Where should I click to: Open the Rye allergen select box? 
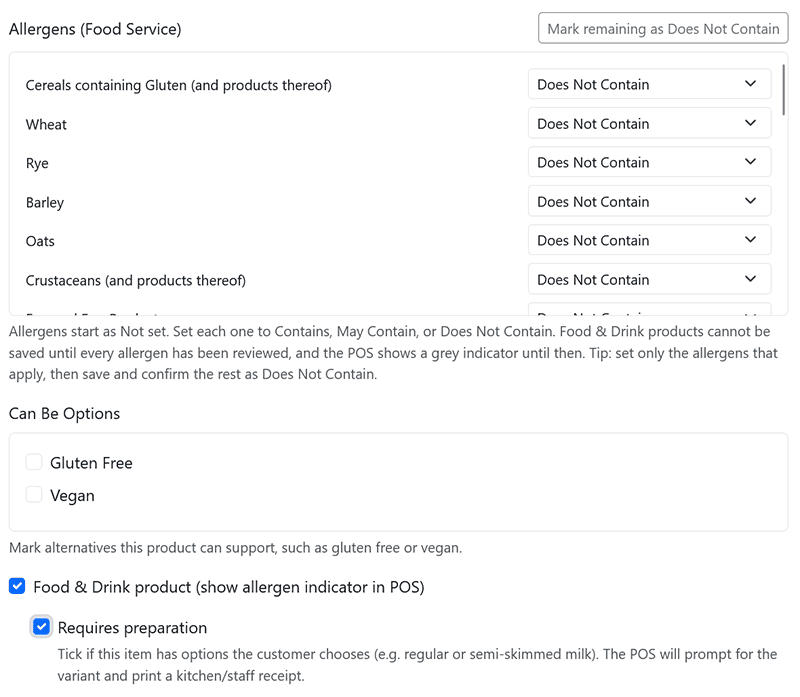[x=649, y=162]
